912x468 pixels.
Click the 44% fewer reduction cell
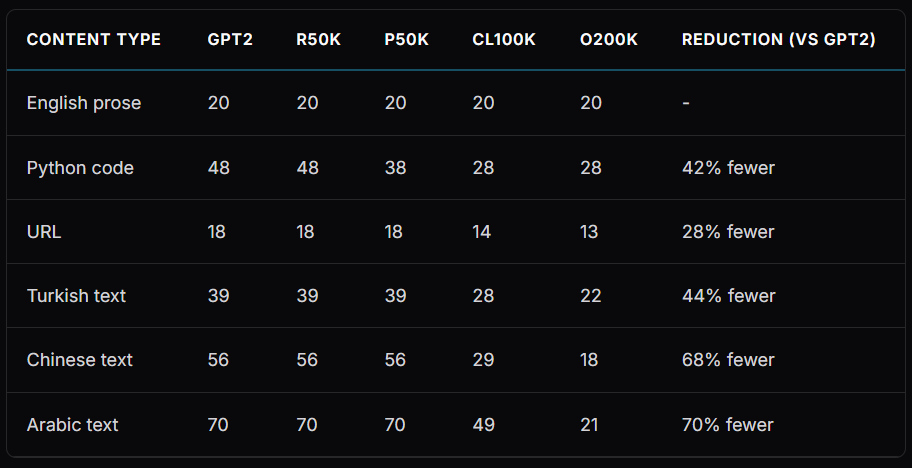point(728,296)
